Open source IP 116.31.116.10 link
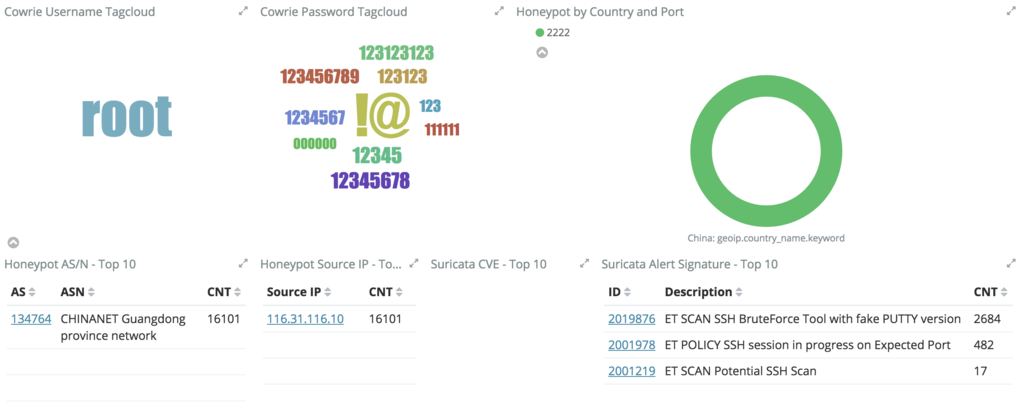This screenshot has height=403, width=1024. point(305,319)
